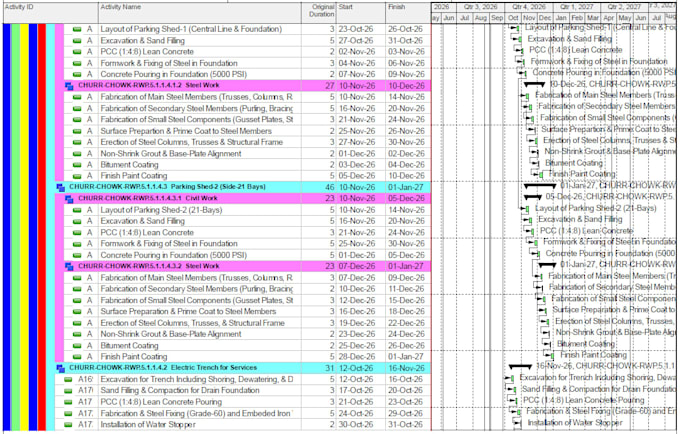Click the duration 27 of the Steel Work band

tap(319, 86)
